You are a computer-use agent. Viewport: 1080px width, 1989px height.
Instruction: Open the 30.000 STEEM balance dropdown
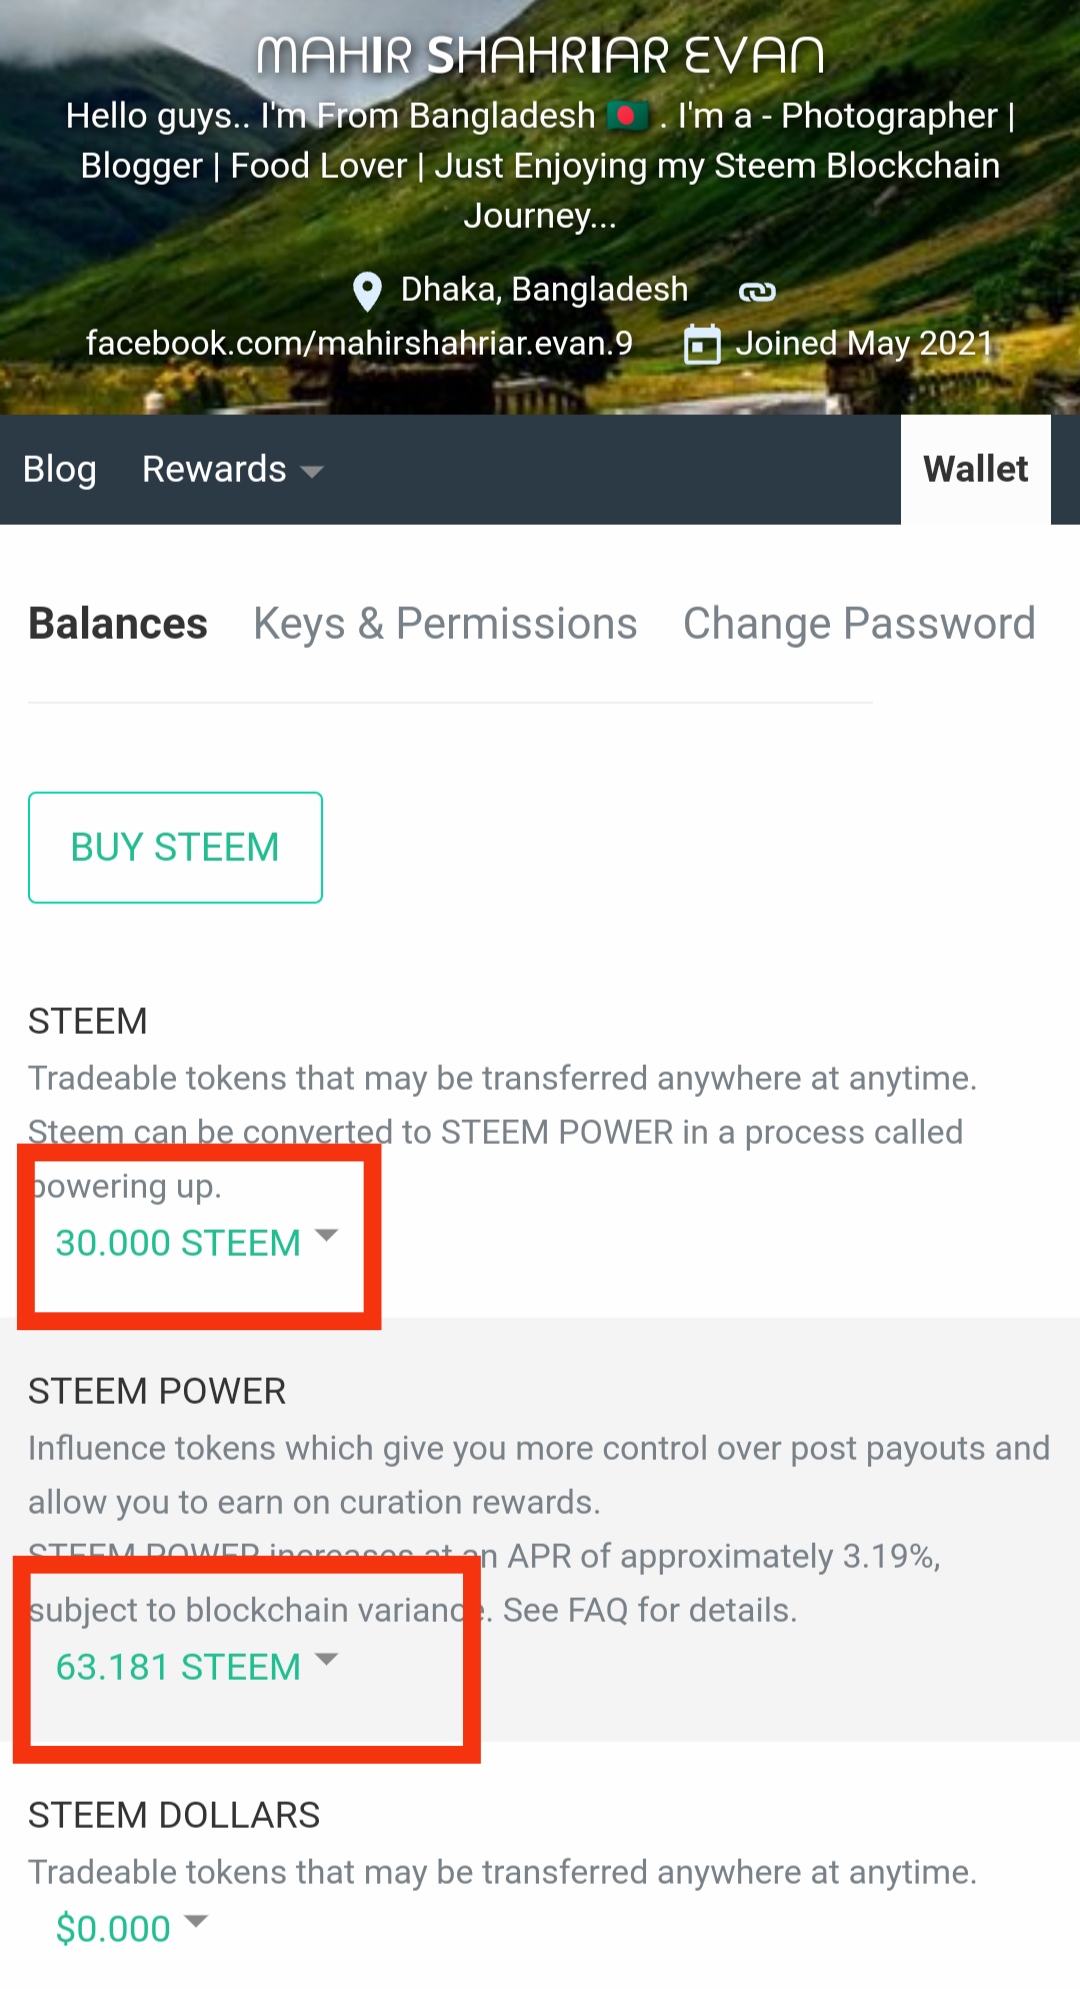196,1242
